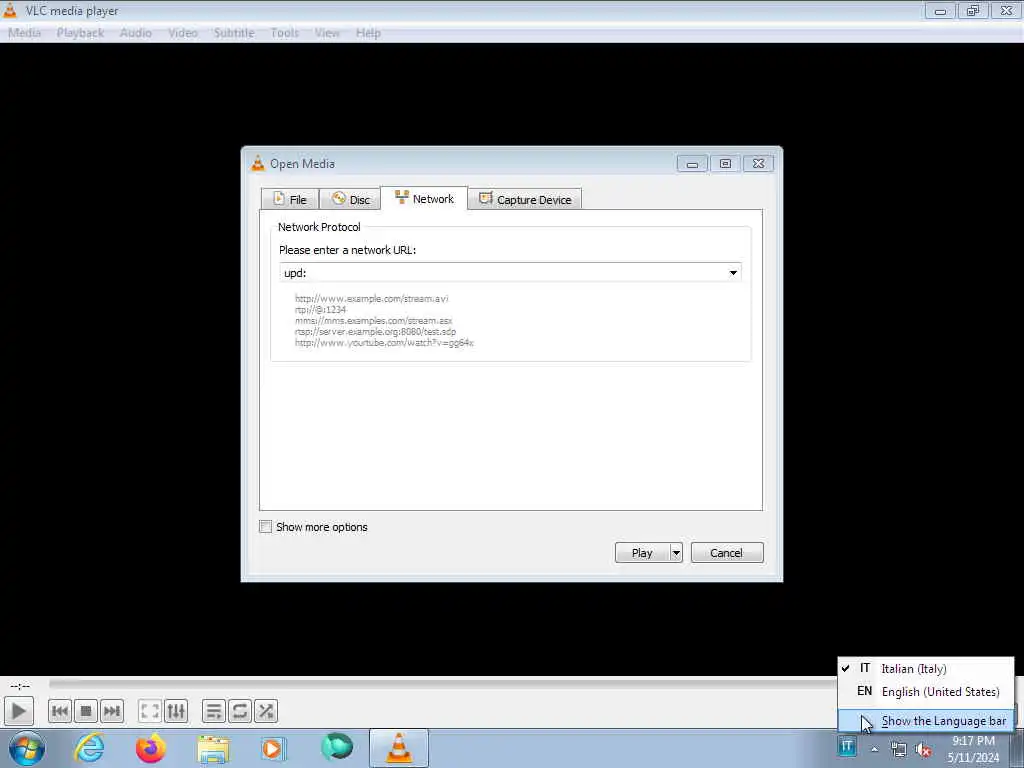This screenshot has height=768, width=1024.
Task: Select the Network tab
Action: 424,198
